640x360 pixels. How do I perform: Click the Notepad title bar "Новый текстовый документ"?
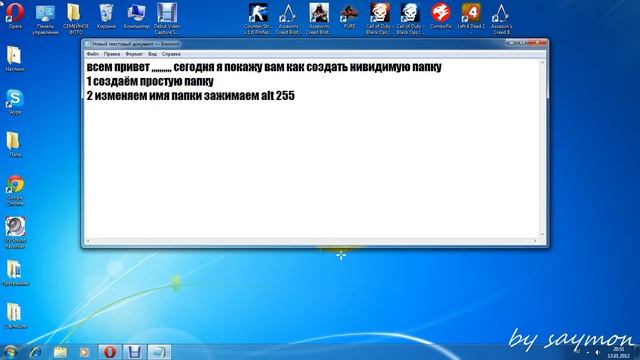click(x=135, y=44)
